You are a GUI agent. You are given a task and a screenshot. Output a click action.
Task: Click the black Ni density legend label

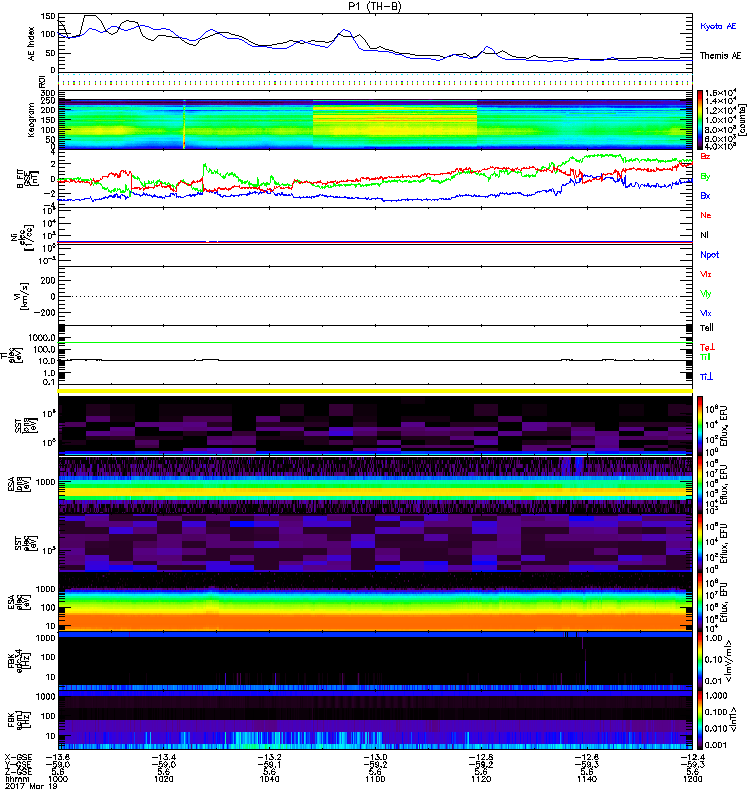coord(705,235)
